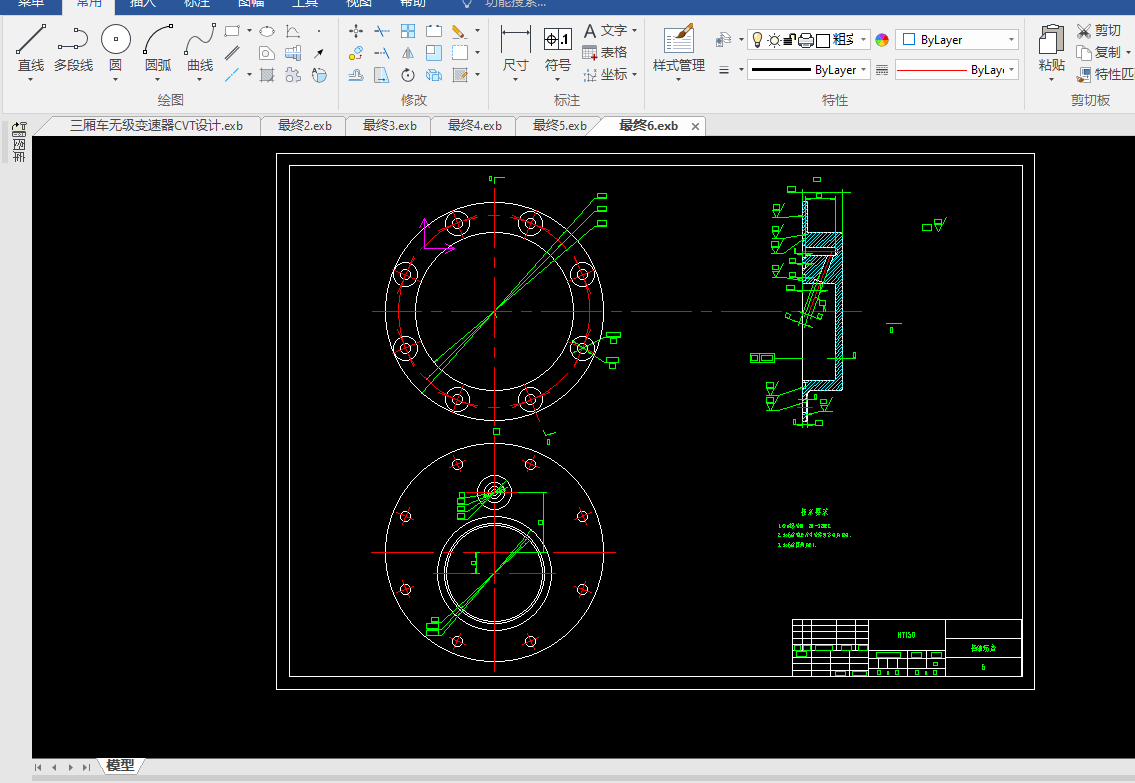Toggle current layer lock icon
The width and height of the screenshot is (1135, 783).
coord(790,40)
